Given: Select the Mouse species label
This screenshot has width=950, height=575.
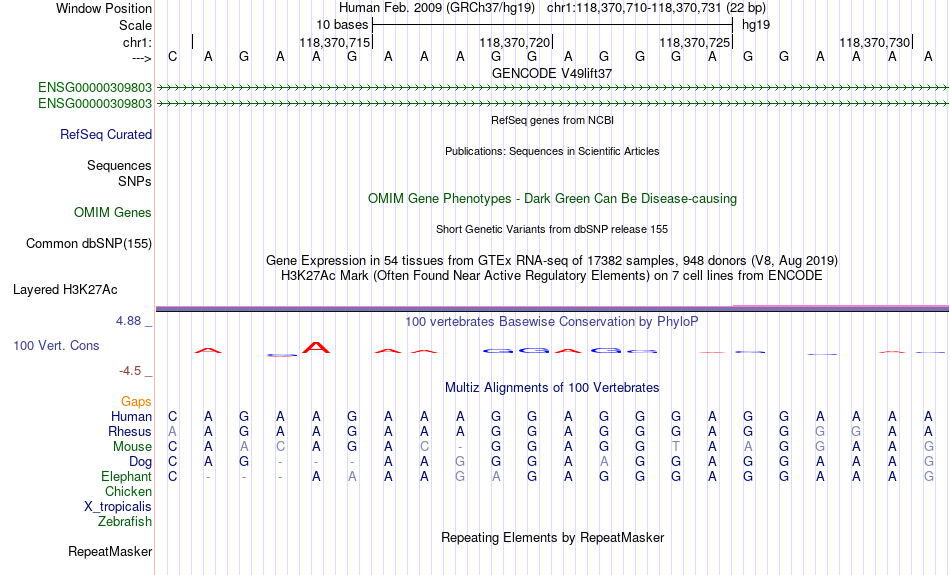Looking at the screenshot, I should (132, 447).
